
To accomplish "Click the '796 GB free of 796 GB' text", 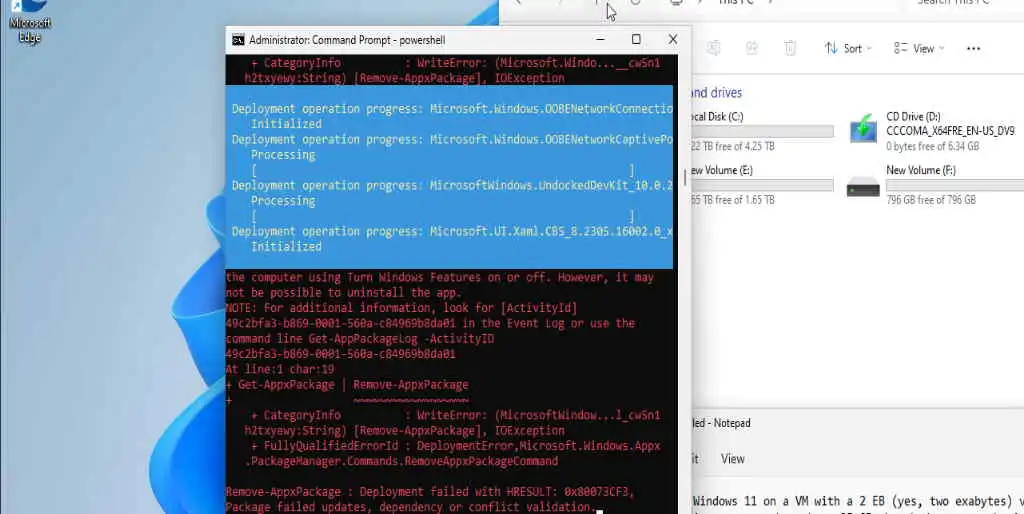I will pos(931,200).
